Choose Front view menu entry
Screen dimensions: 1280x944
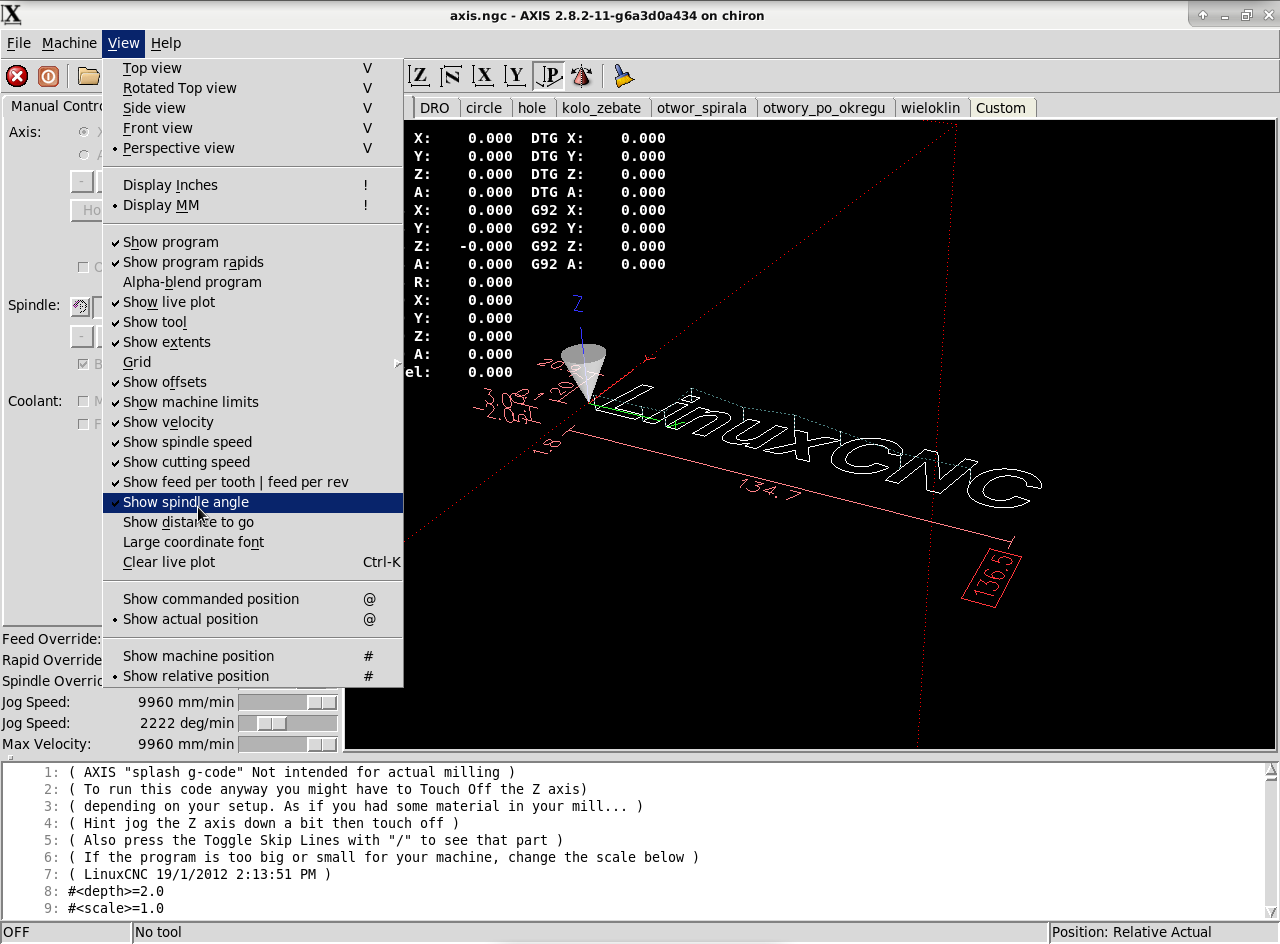click(x=253, y=128)
